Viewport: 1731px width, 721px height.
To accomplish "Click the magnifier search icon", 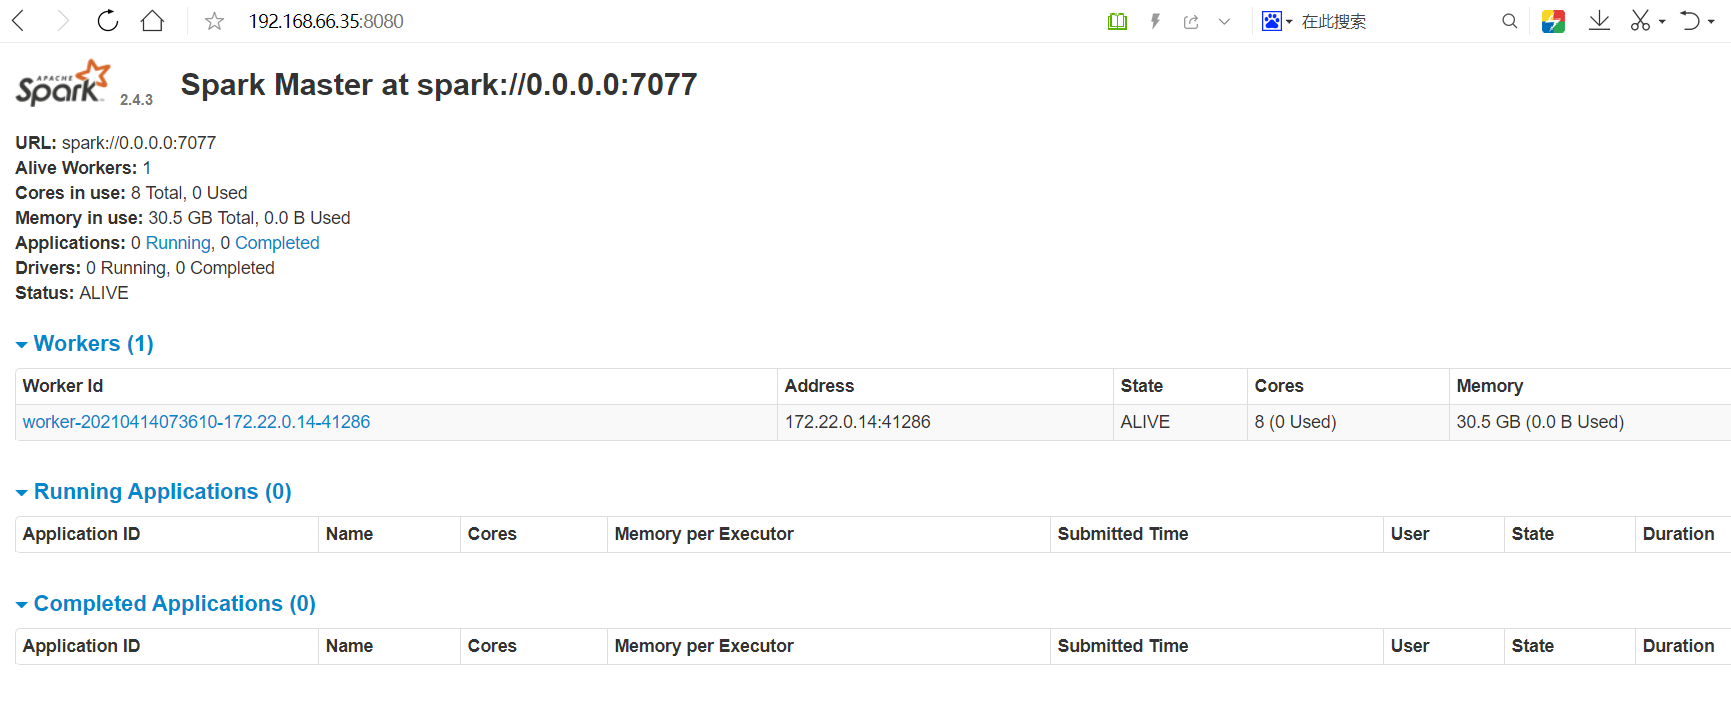I will pos(1509,22).
